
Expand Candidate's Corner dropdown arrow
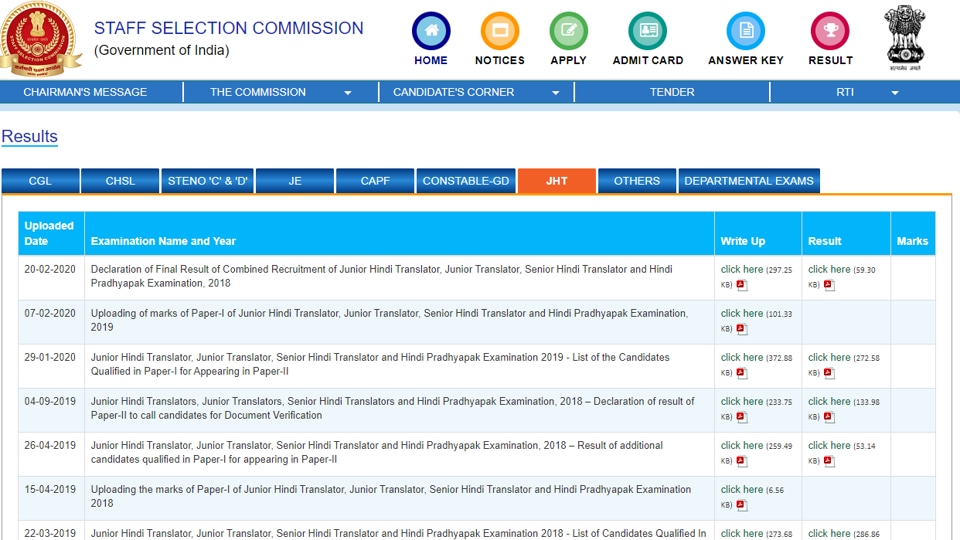click(x=555, y=93)
